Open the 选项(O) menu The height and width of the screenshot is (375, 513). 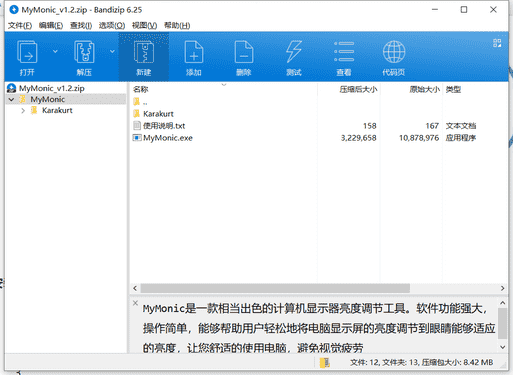pyautogui.click(x=112, y=25)
